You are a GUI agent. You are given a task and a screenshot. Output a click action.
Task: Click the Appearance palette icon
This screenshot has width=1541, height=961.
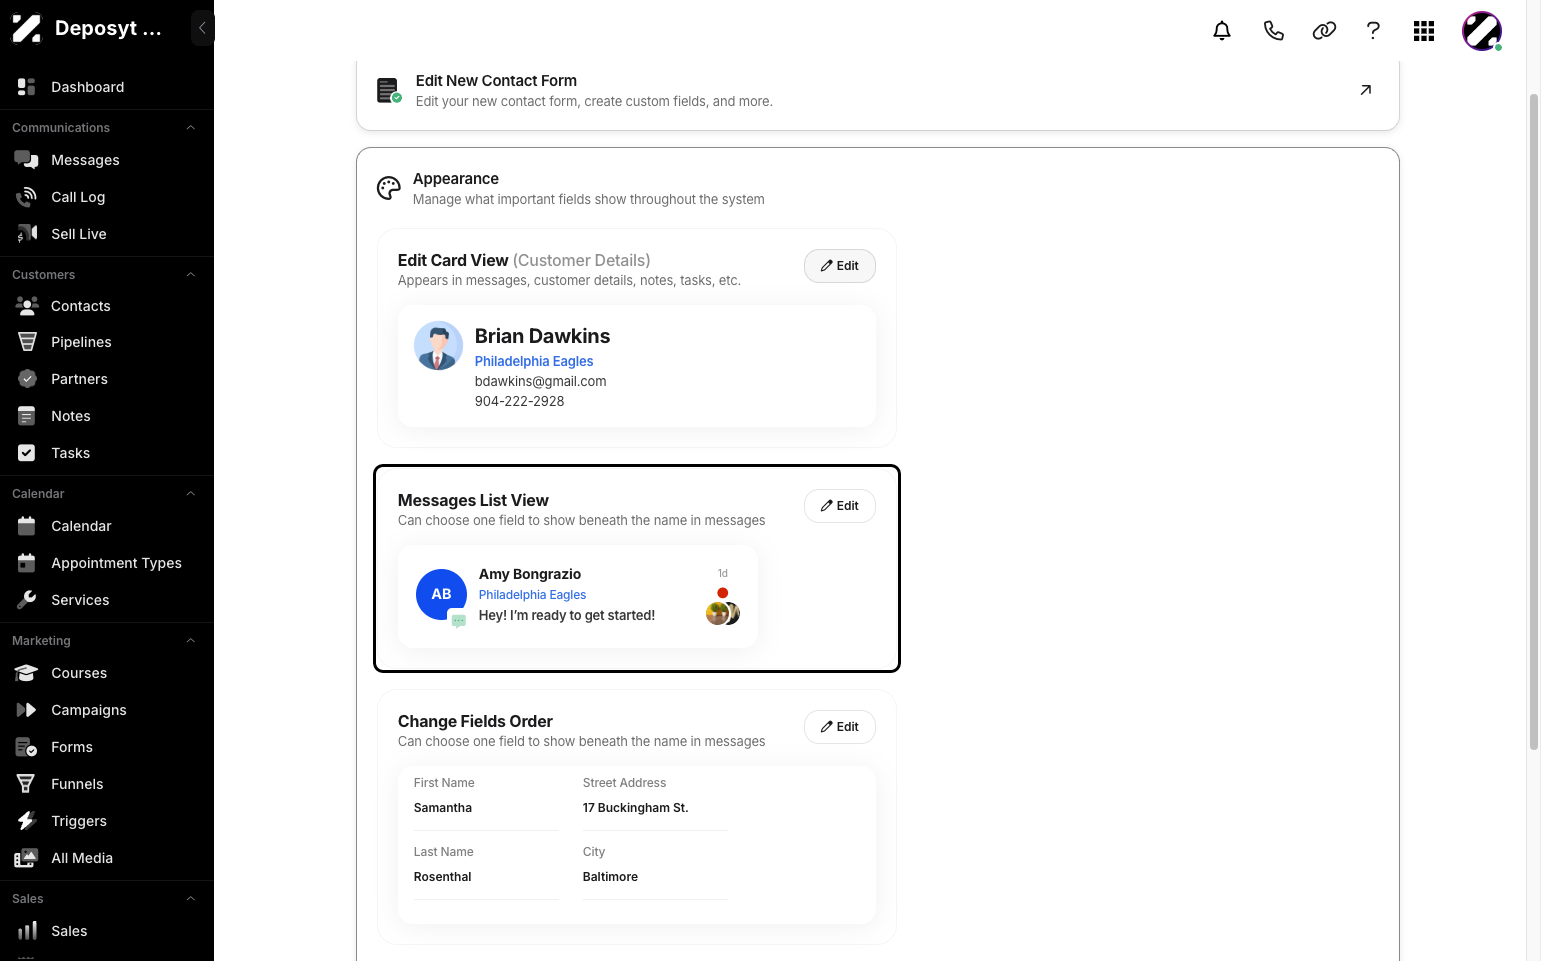click(388, 188)
